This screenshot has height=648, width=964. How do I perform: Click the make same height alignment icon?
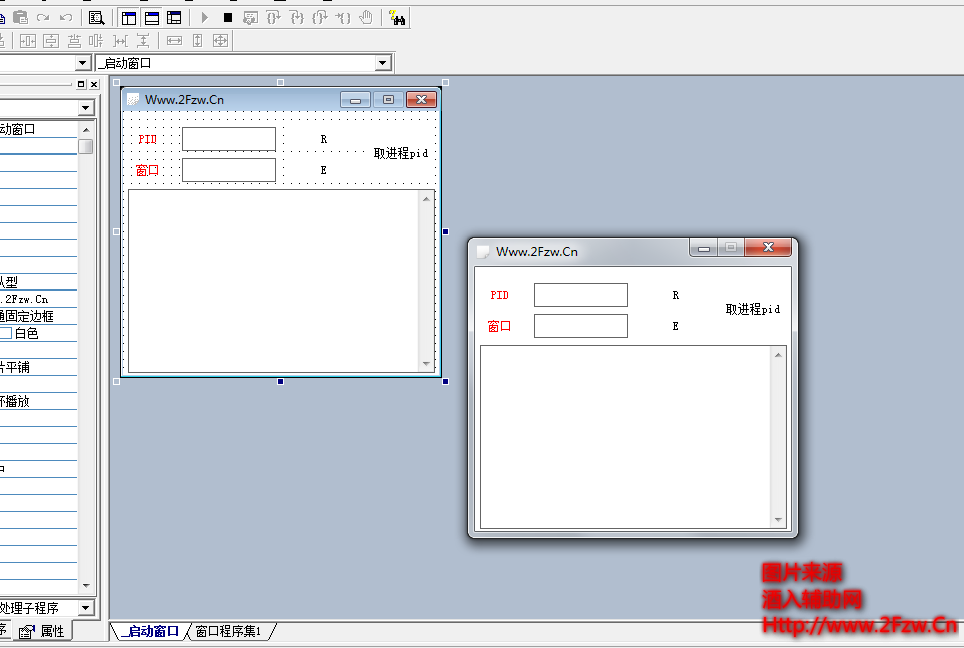197,40
